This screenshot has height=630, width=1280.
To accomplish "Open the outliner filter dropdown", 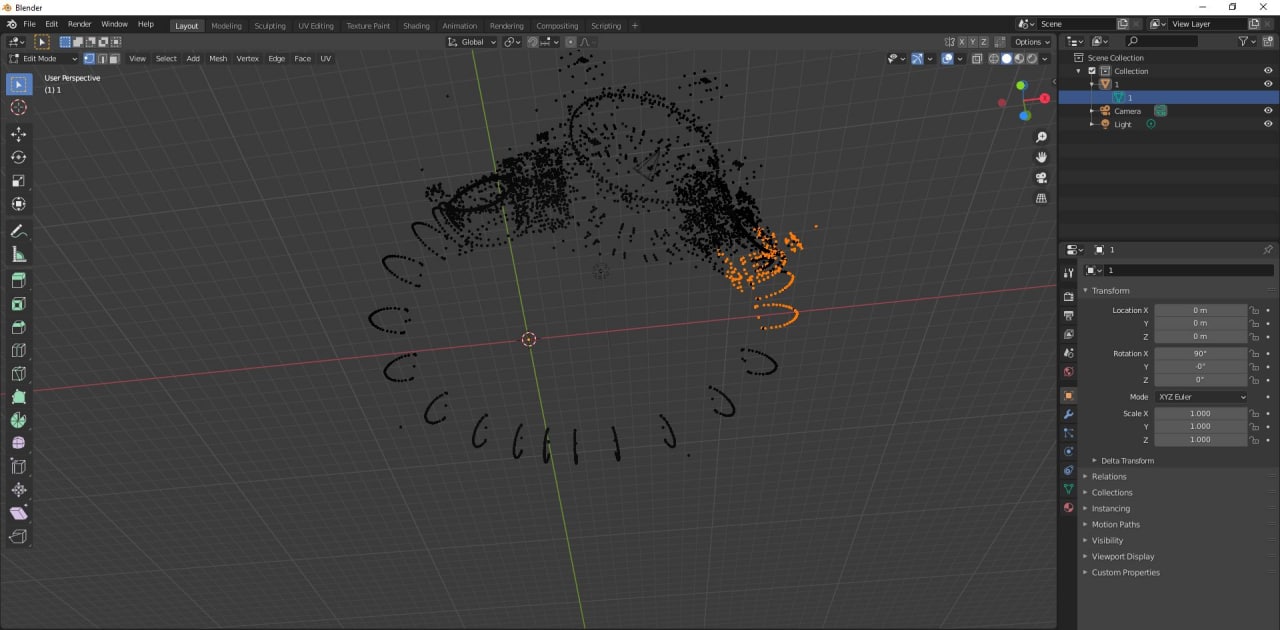I will 1247,41.
